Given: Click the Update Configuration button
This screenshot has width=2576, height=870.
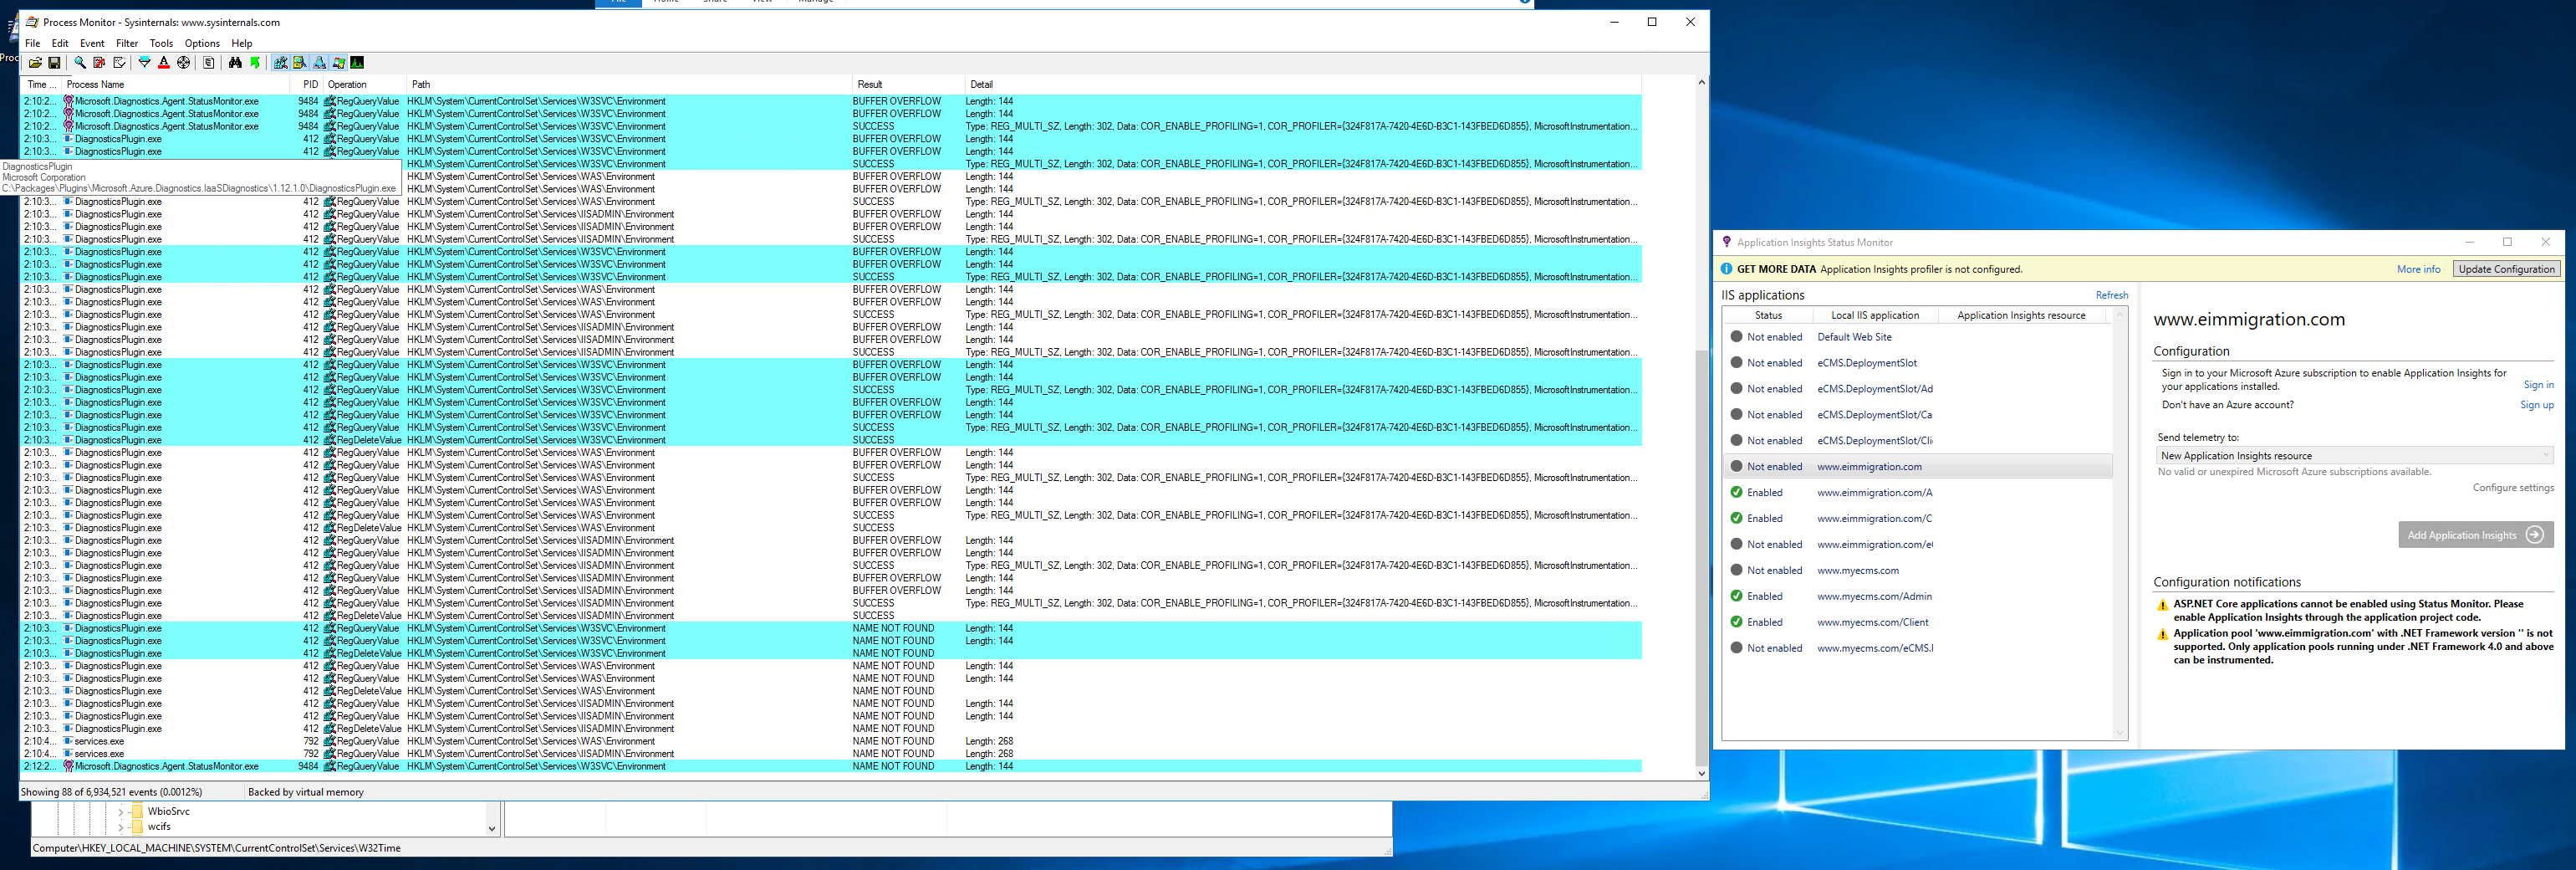Looking at the screenshot, I should click(2506, 268).
